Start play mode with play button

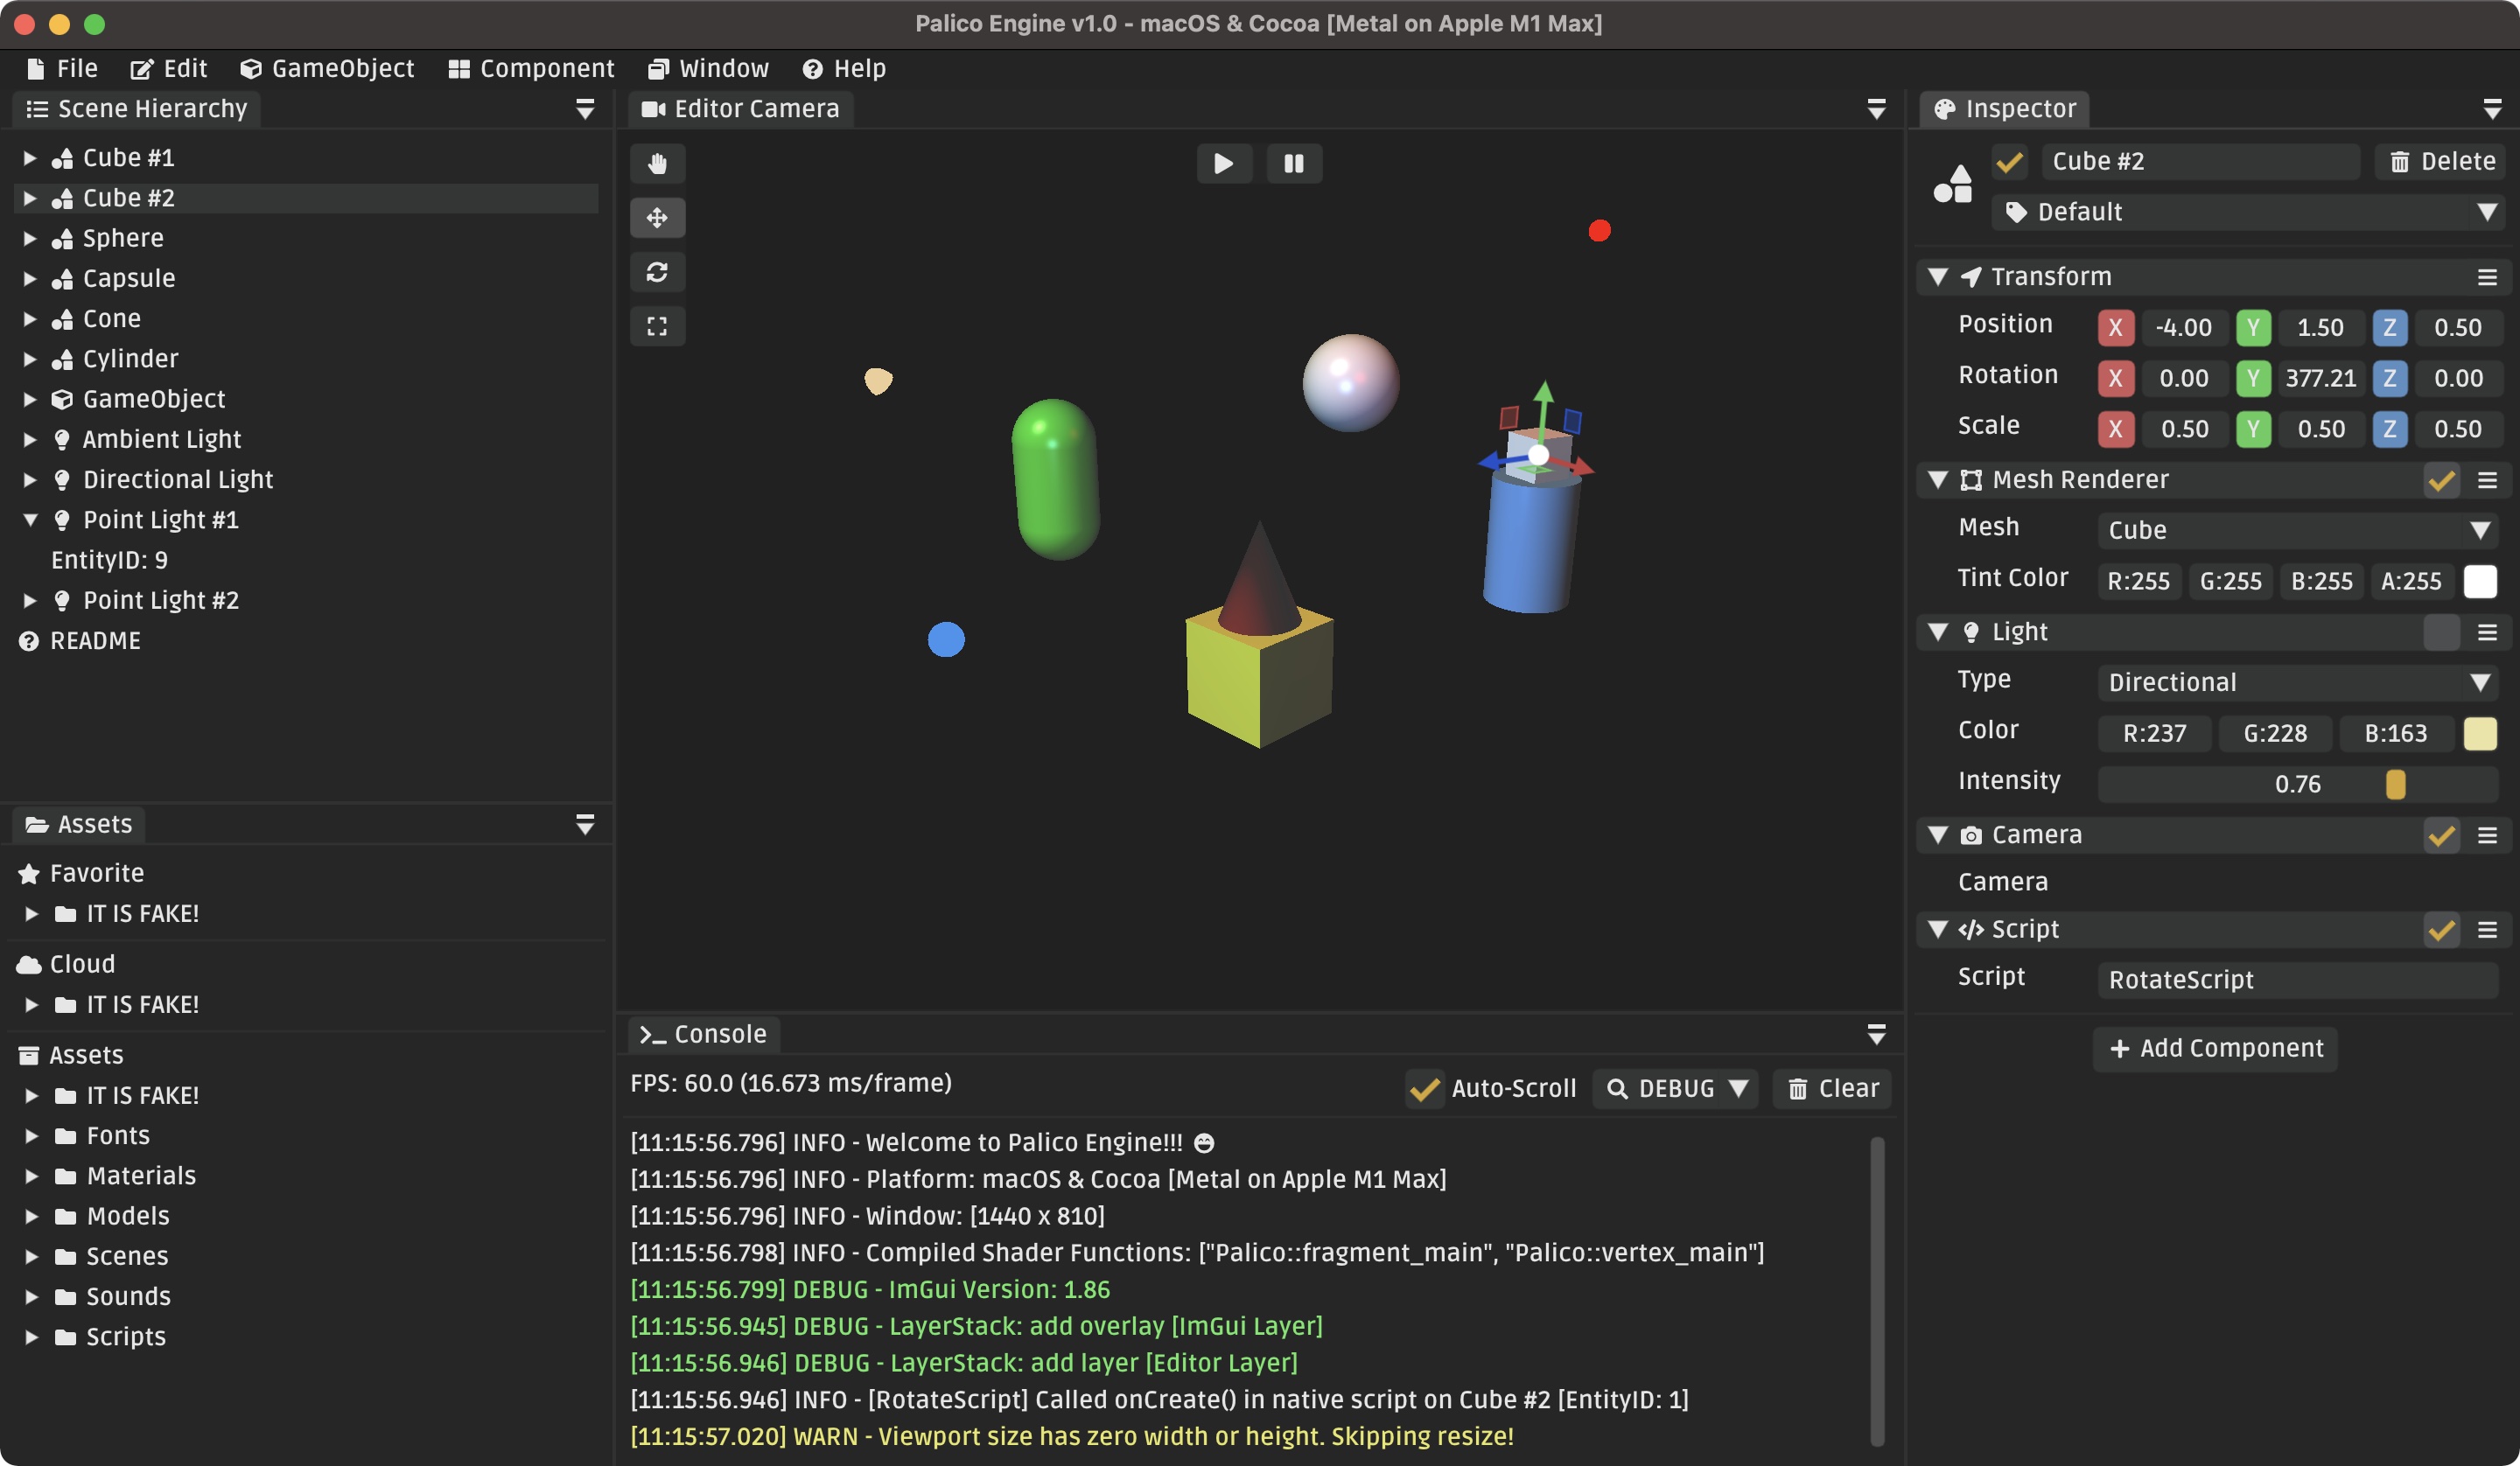tap(1223, 163)
